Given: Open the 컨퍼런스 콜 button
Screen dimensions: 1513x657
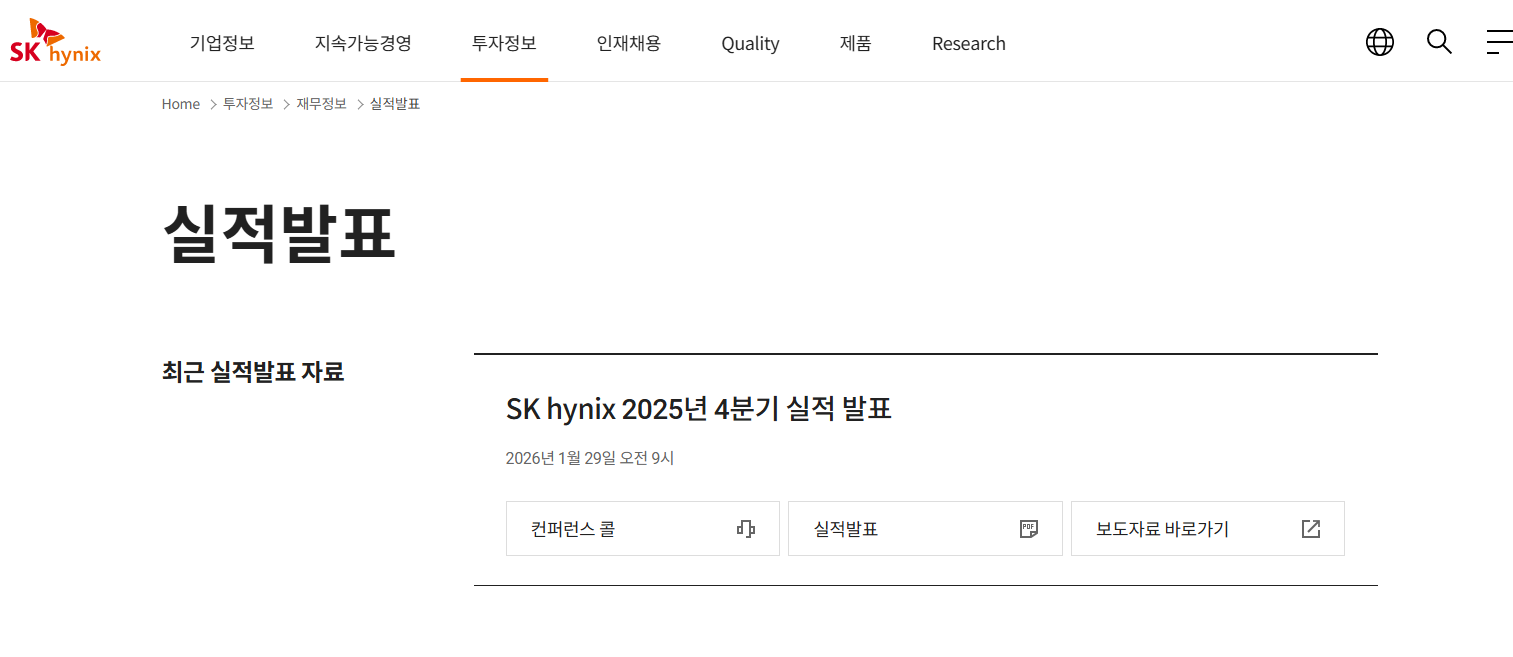Looking at the screenshot, I should (643, 529).
